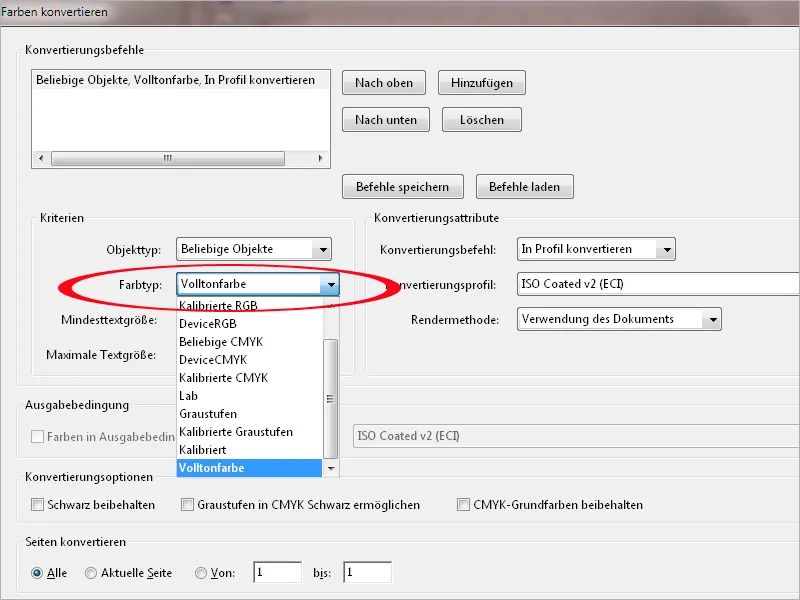
Task: Enable "CMYK-Grundfarben beibehalten"
Action: click(x=463, y=505)
